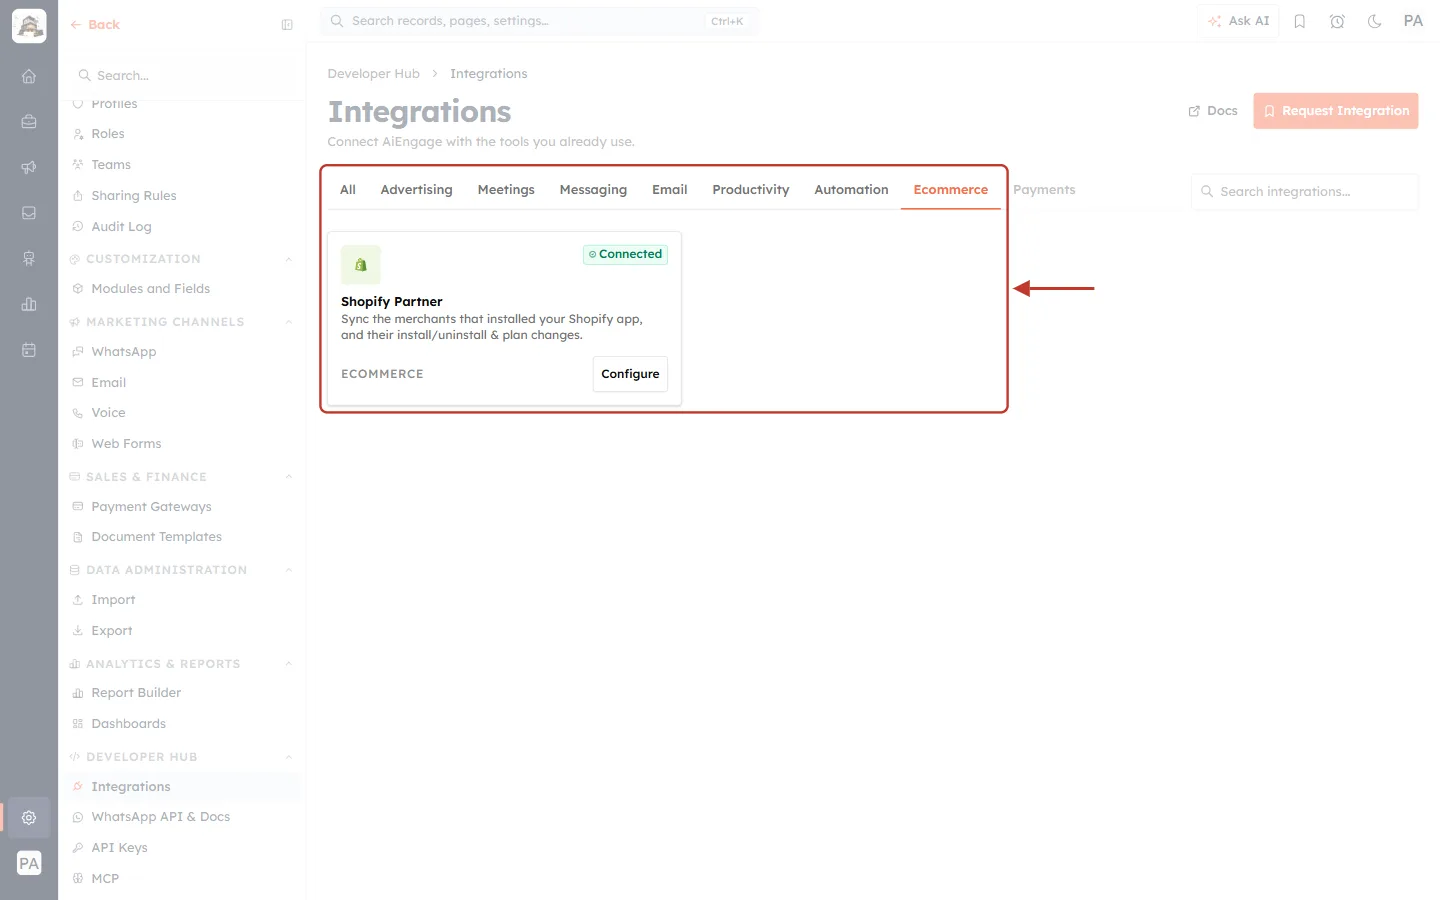The image size is (1440, 900).
Task: Open Audit Log in the sidebar
Action: (121, 227)
